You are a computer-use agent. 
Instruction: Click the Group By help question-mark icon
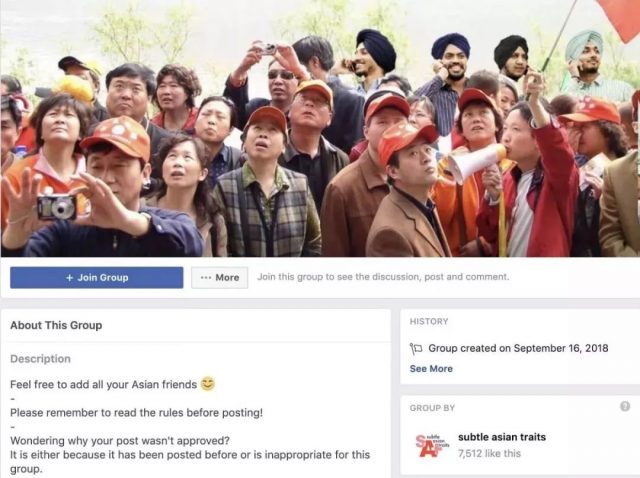625,406
